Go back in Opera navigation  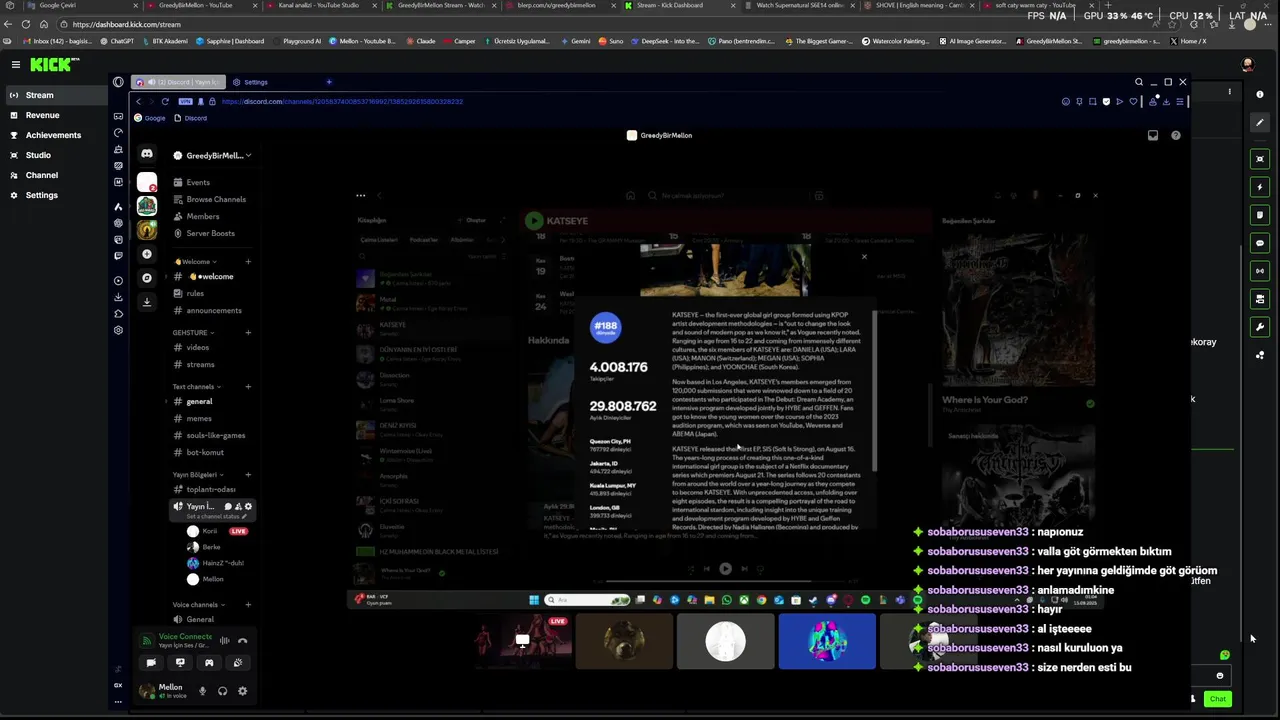pos(139,101)
